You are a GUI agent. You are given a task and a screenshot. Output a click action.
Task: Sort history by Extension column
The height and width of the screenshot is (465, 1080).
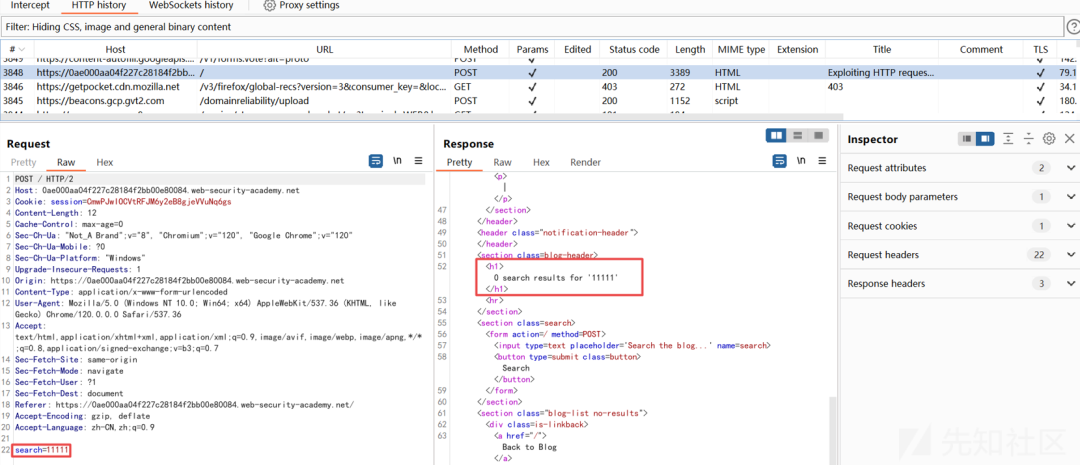tap(798, 50)
